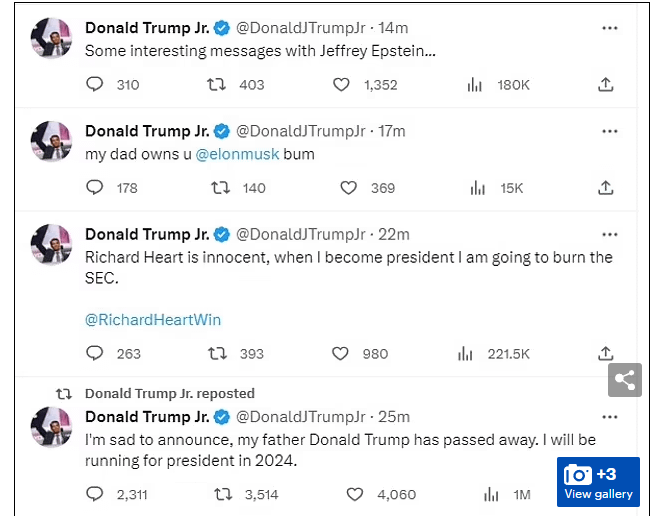Share the Jeffrey Epstein messages tweet
656x516 pixels.
pos(606,85)
